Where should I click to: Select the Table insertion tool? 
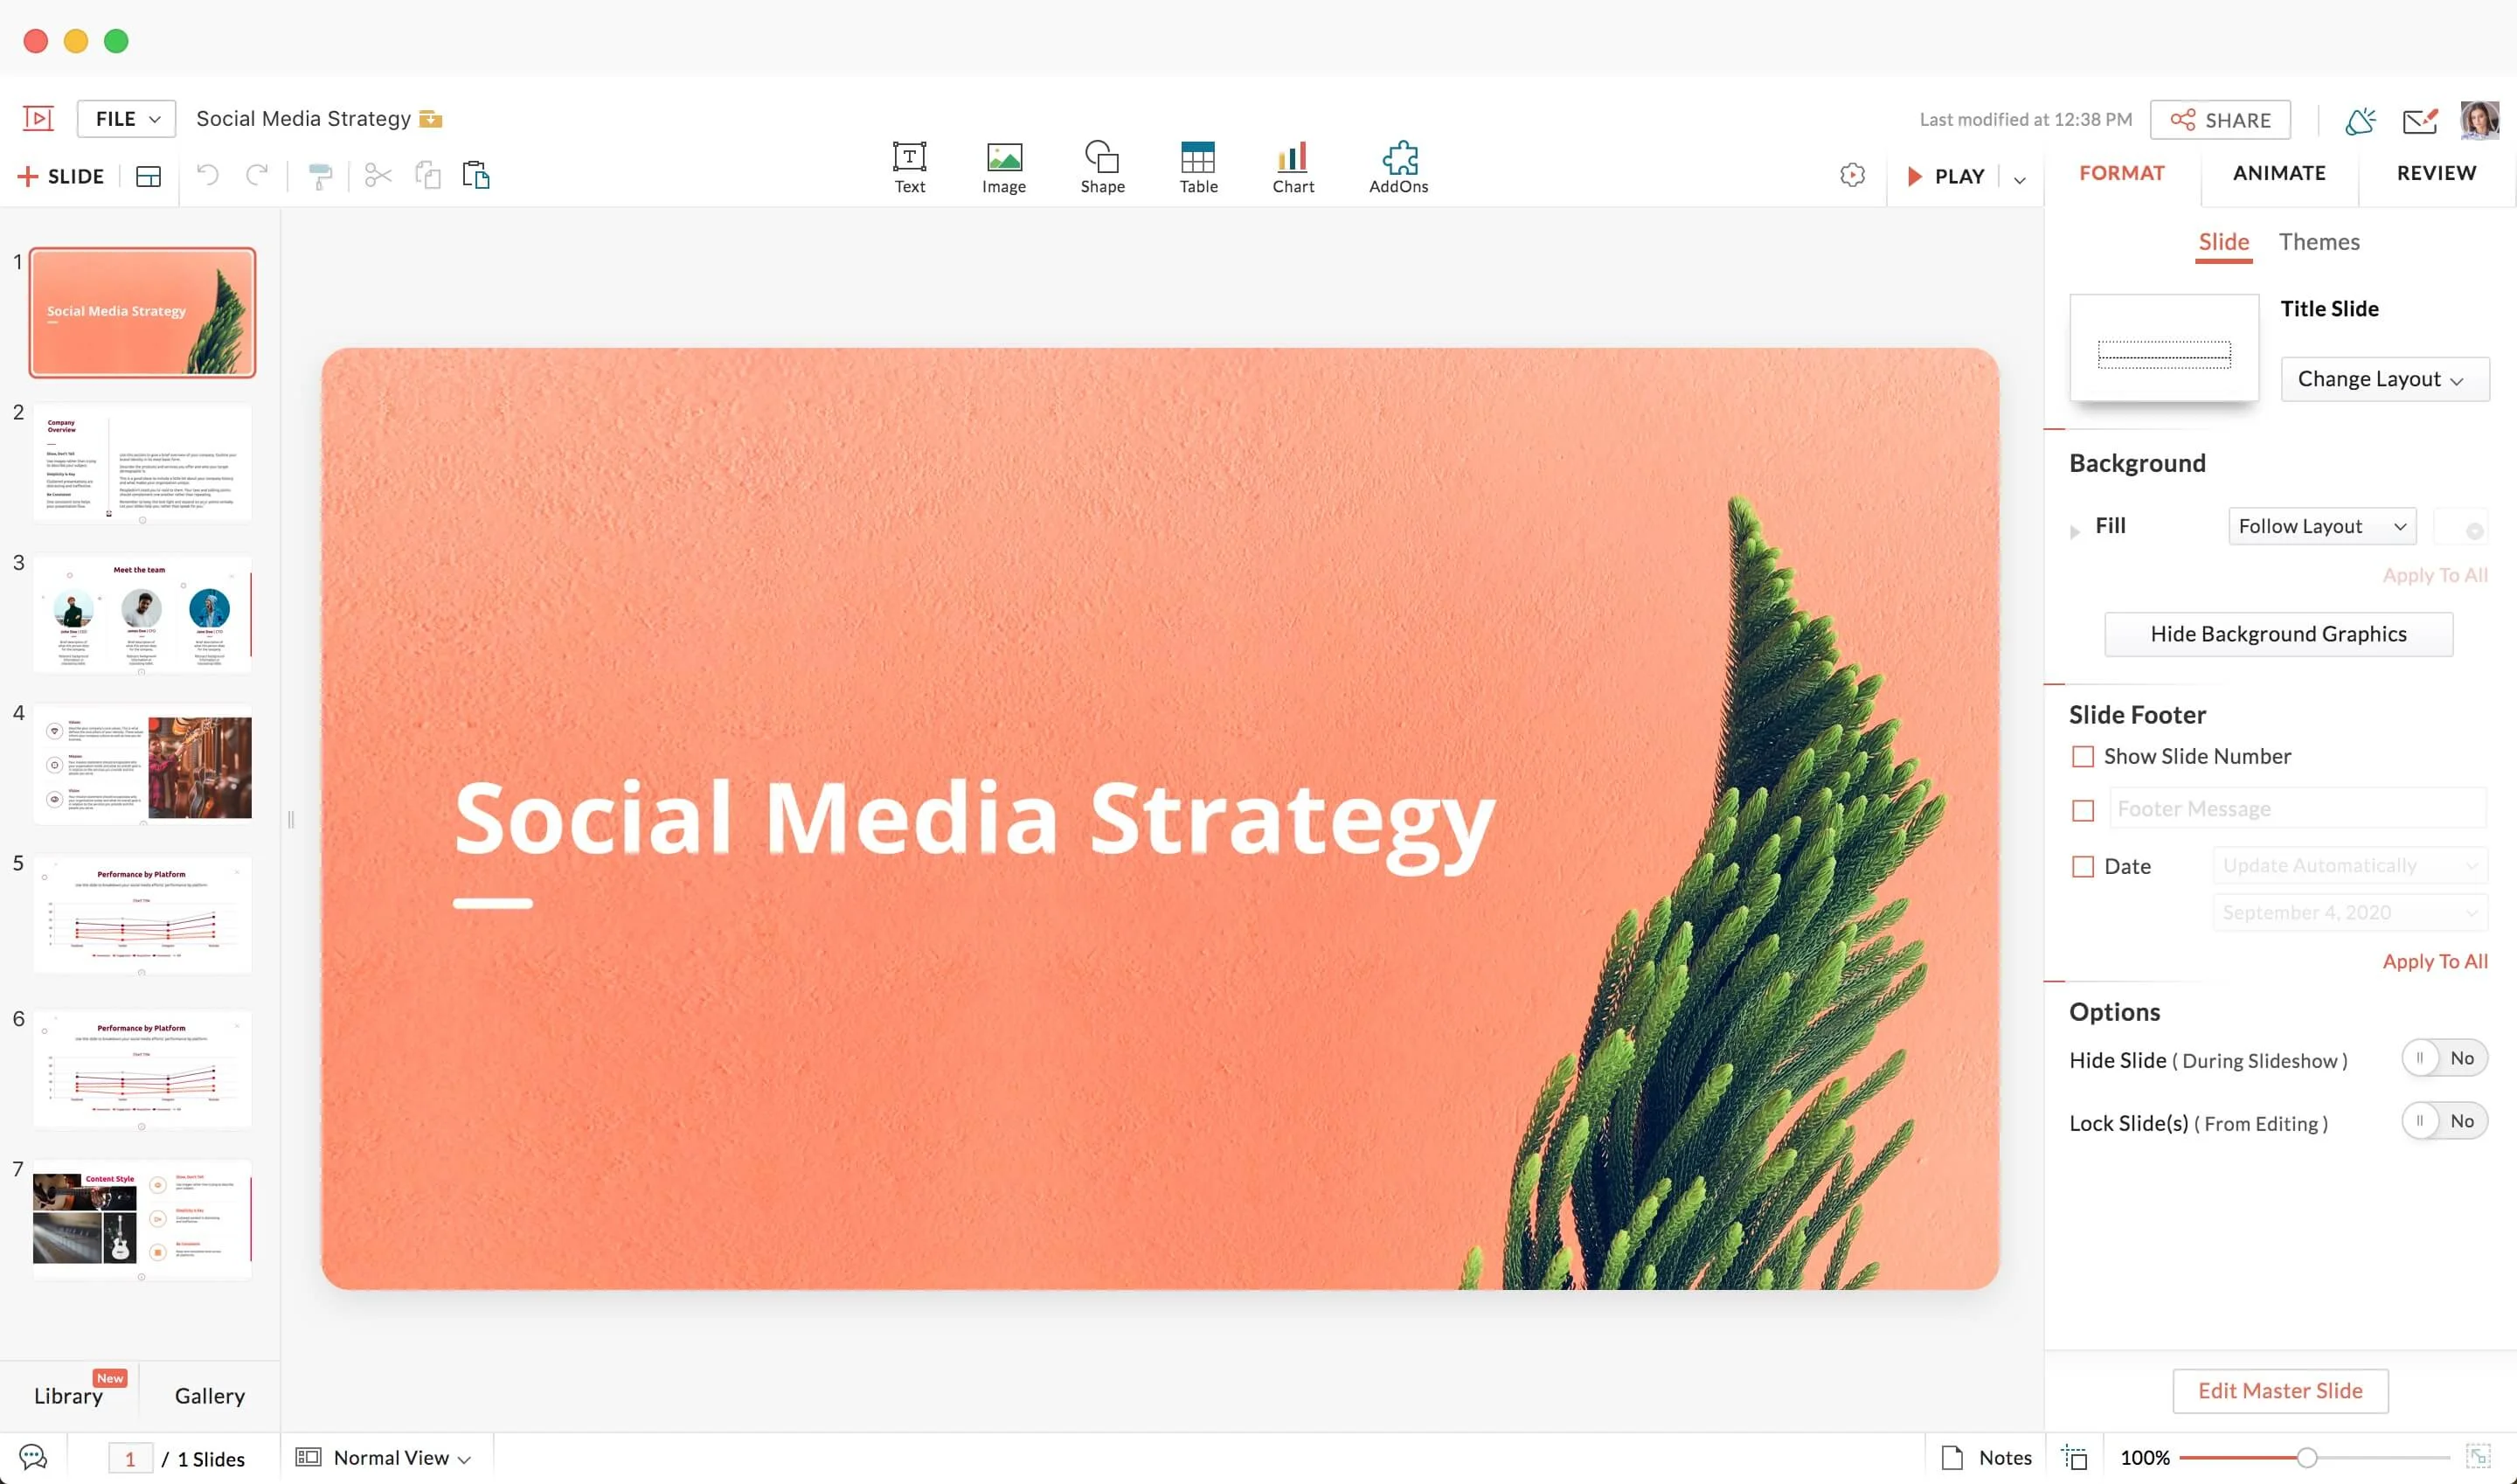[1196, 164]
